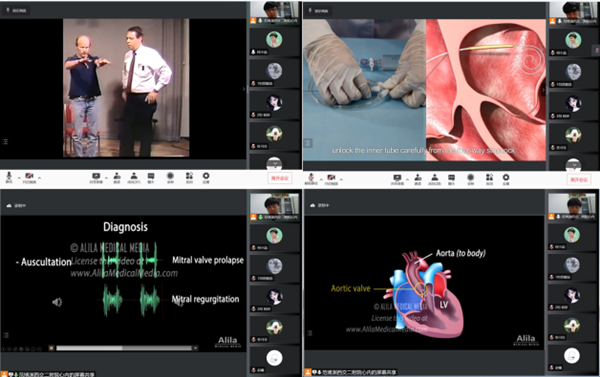This screenshot has width=600, height=377.
Task: Start recording in the catheter video meeting toolbar
Action: 471,179
